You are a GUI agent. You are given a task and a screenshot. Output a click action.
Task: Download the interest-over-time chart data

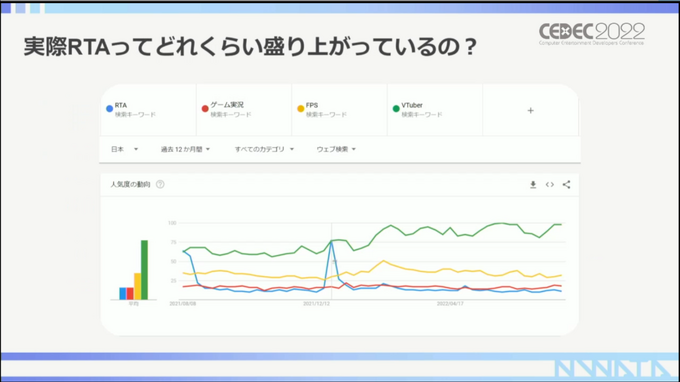pos(533,185)
